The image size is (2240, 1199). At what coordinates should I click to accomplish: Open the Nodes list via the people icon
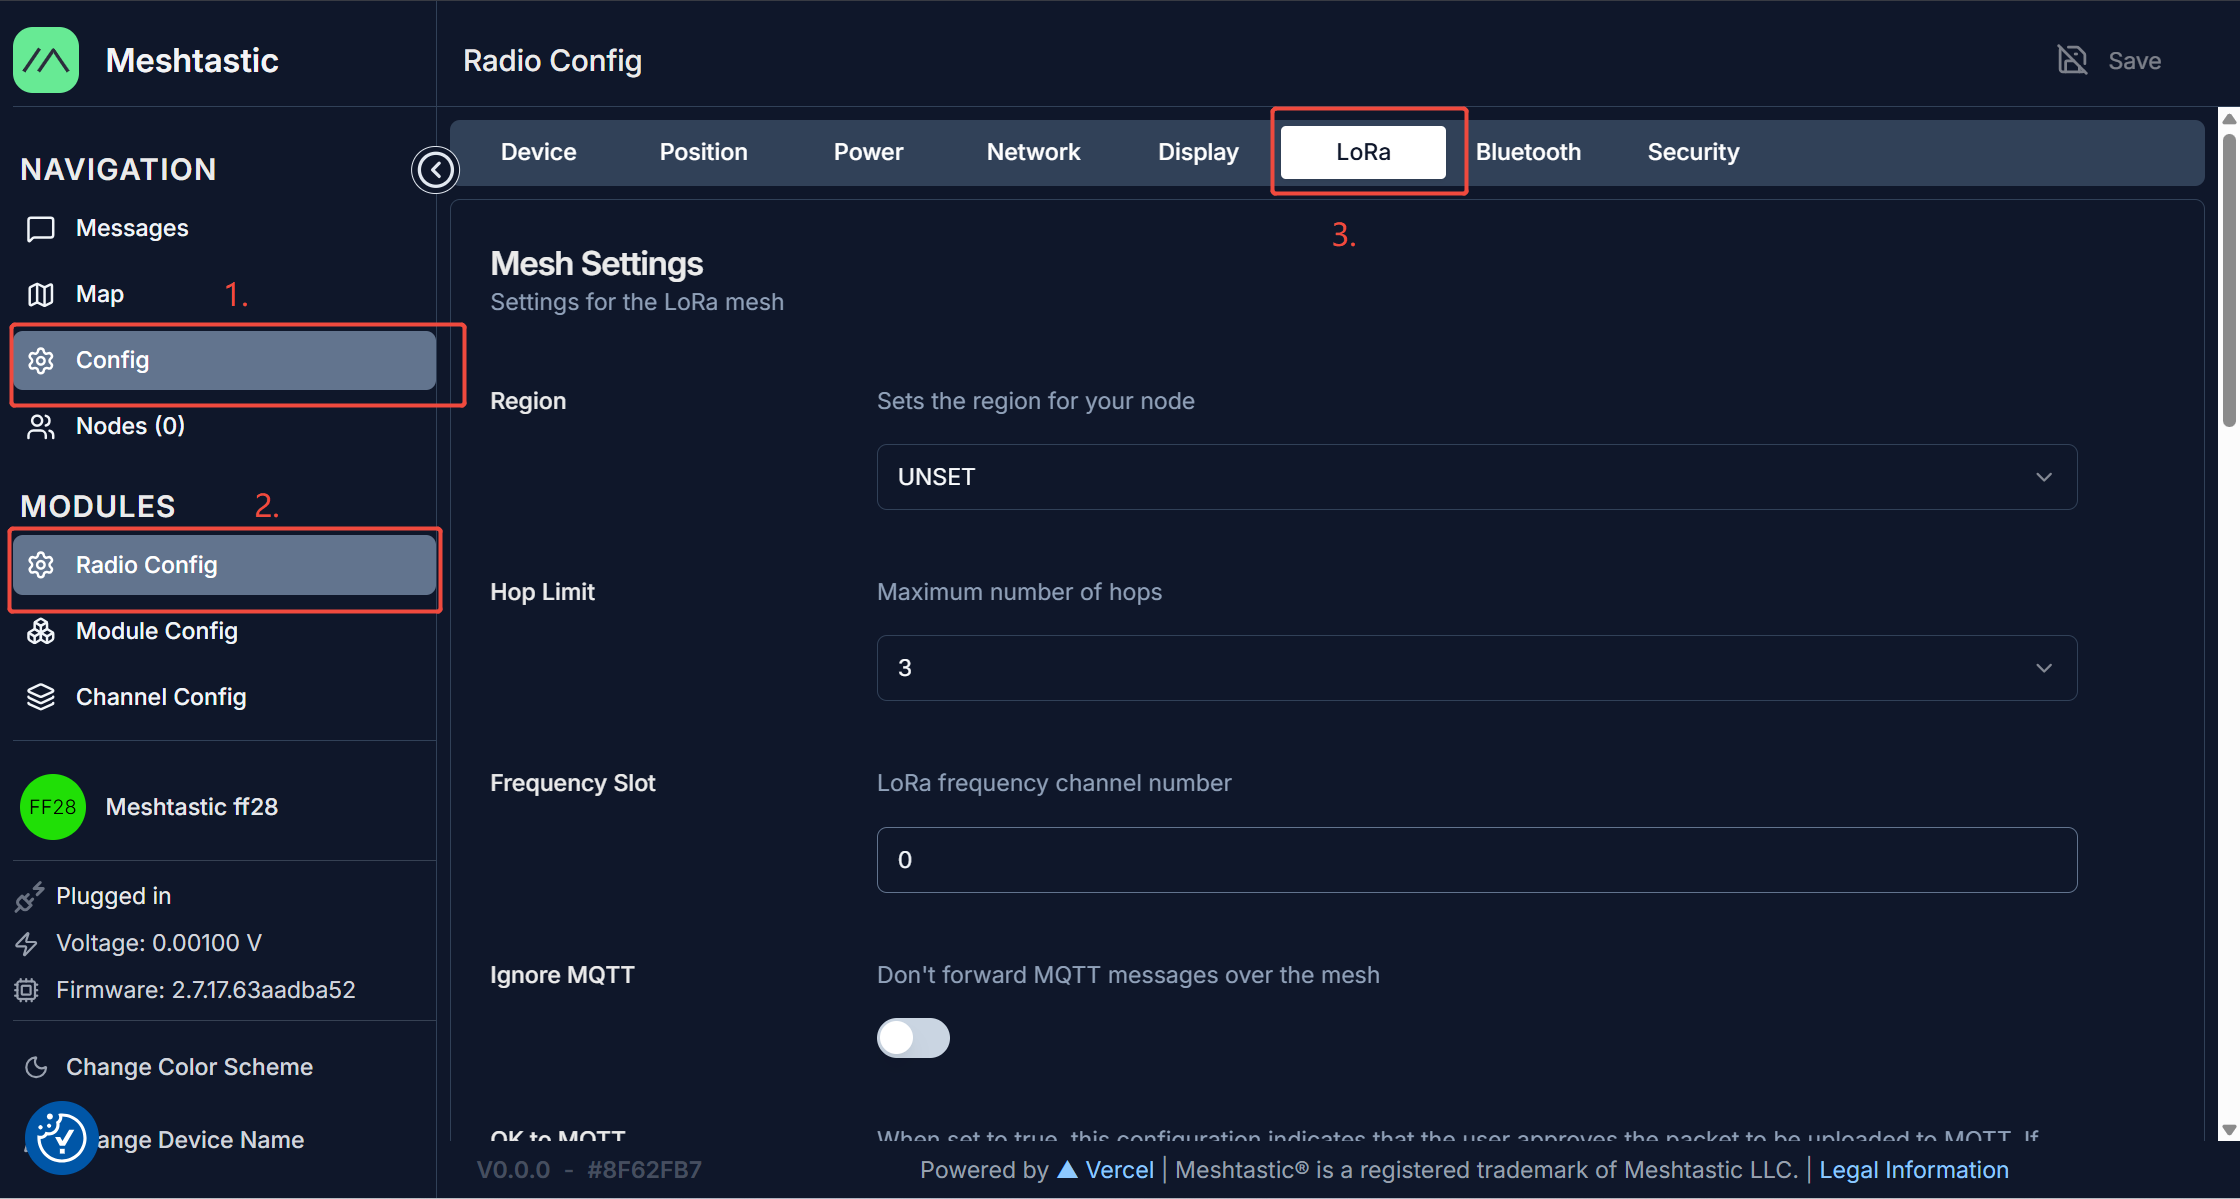tap(41, 427)
